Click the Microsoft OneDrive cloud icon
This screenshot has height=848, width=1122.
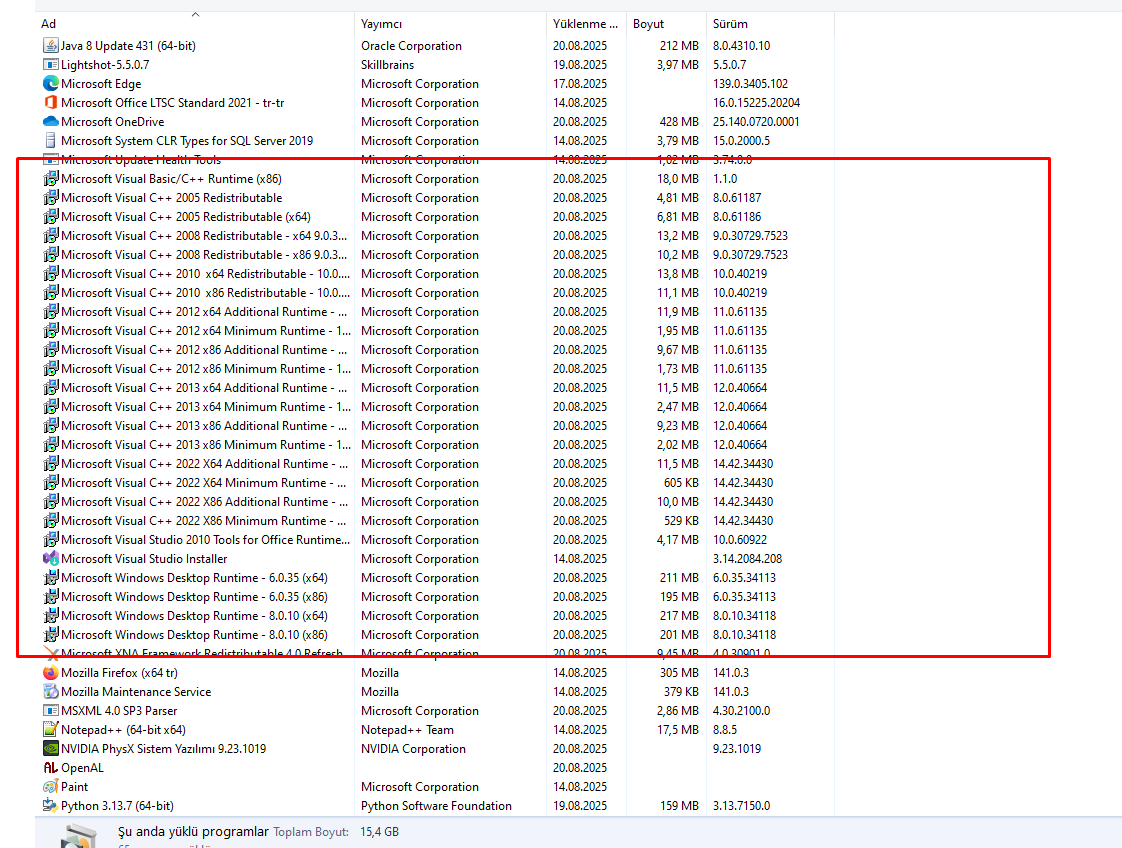pos(51,122)
